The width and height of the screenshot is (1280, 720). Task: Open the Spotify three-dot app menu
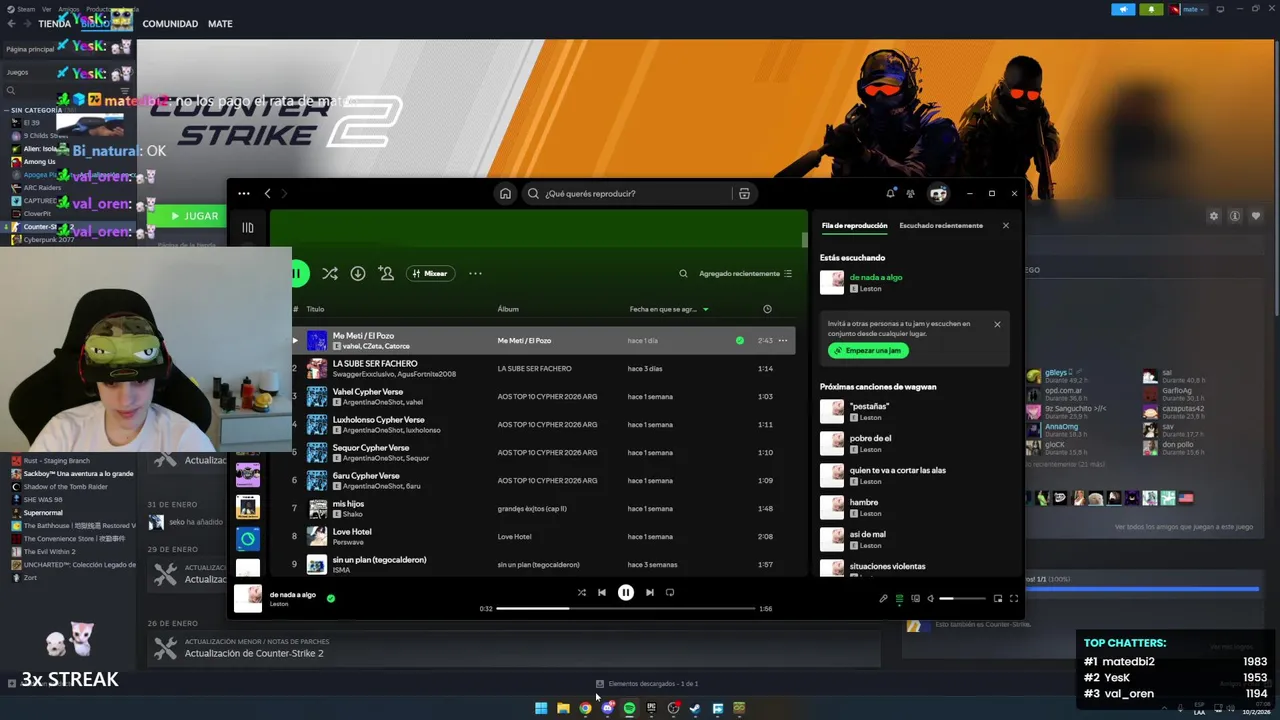[x=244, y=194]
